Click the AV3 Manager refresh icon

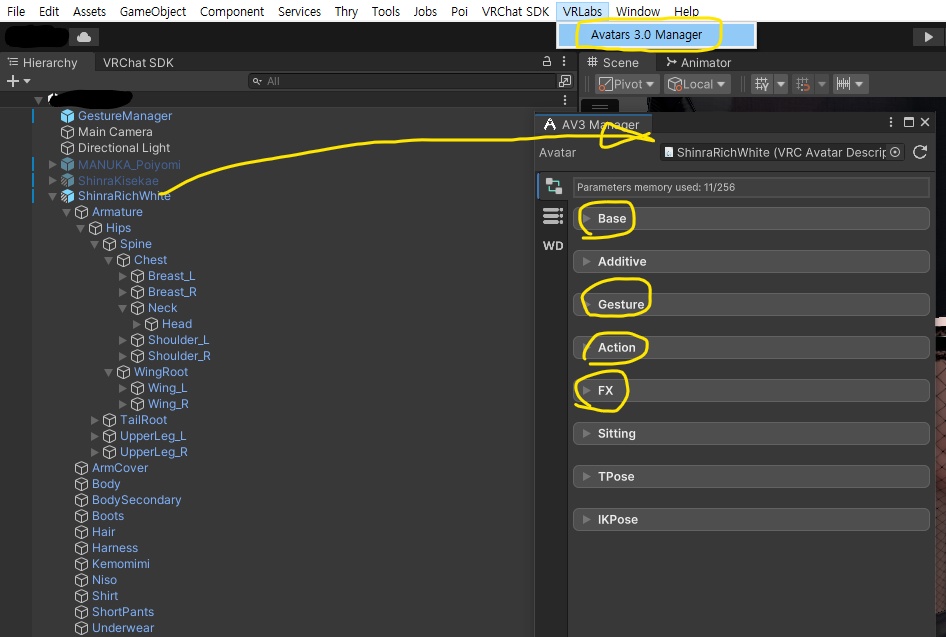tap(920, 153)
